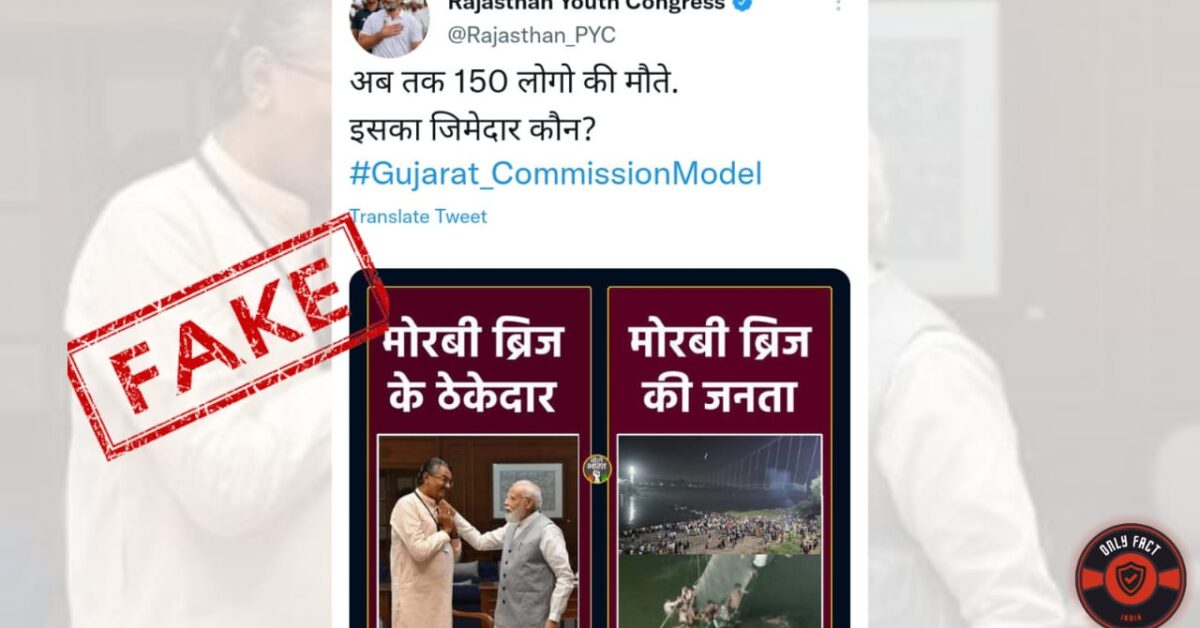This screenshot has width=1200, height=628.
Task: Click man with glasses in small tweet photo
Action: point(422,541)
